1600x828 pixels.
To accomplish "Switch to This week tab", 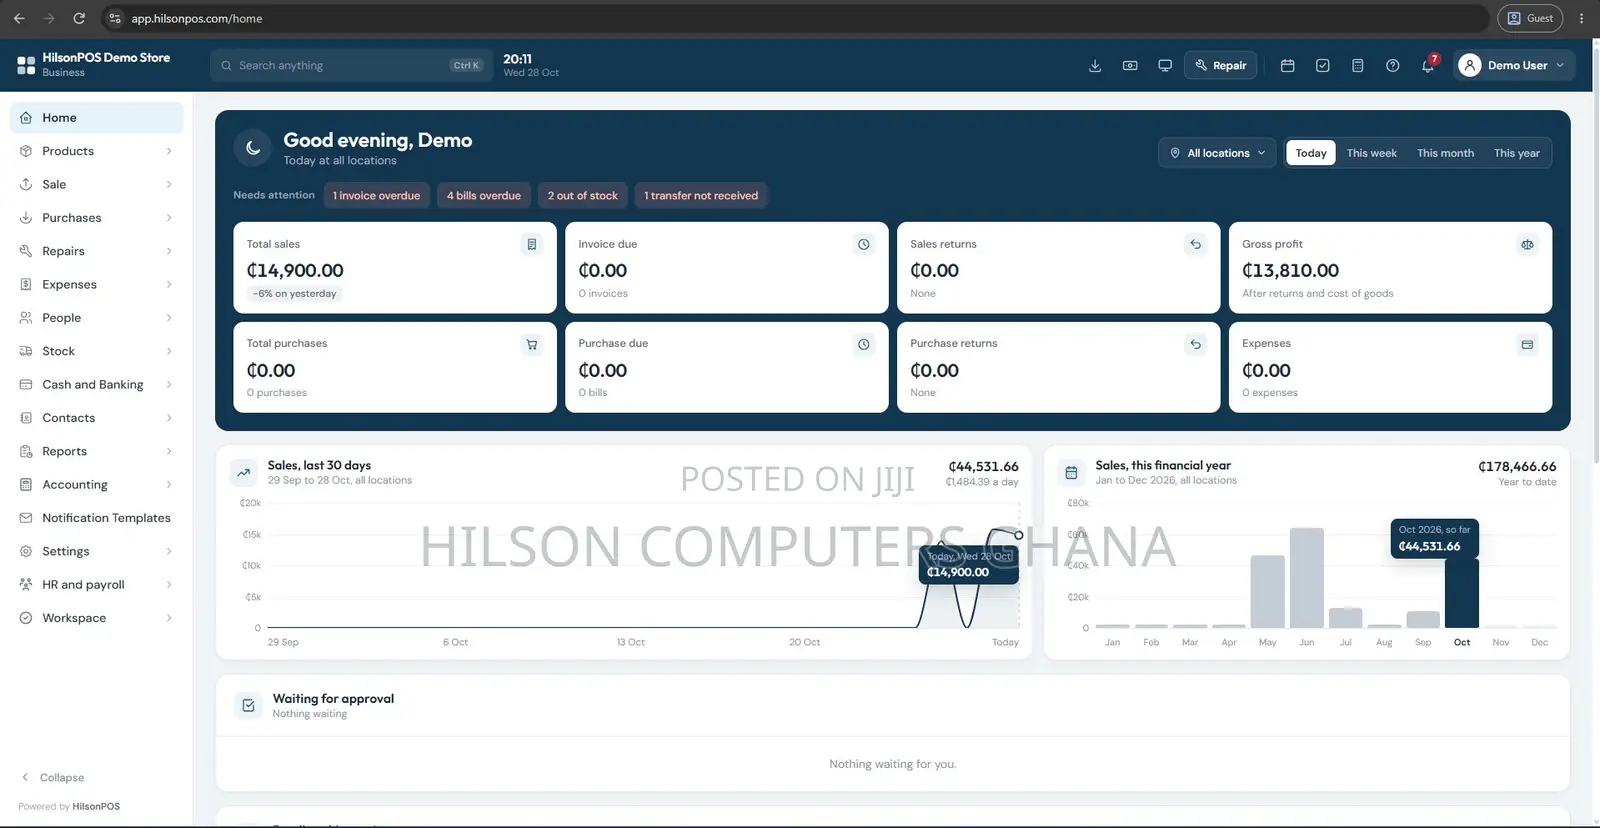I will pyautogui.click(x=1372, y=153).
